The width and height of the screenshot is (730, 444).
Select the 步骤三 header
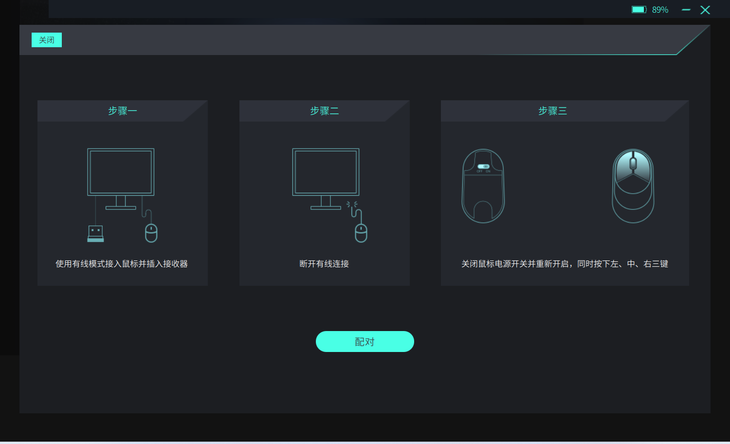[x=553, y=111]
